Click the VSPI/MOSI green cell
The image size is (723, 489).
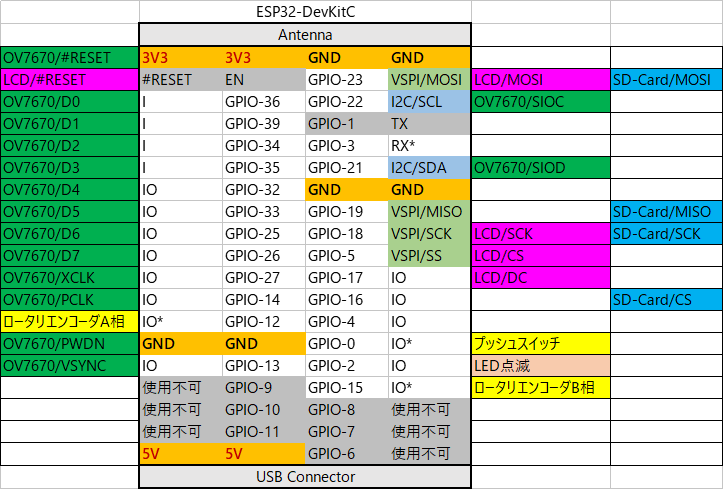click(x=429, y=79)
